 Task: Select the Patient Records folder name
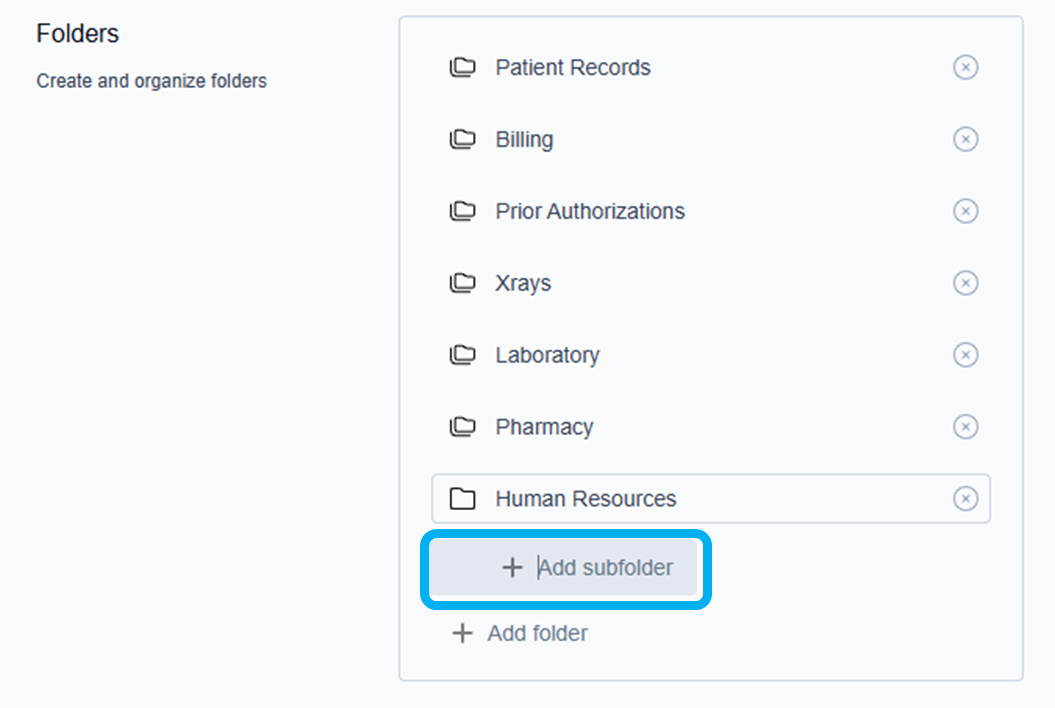pos(573,68)
